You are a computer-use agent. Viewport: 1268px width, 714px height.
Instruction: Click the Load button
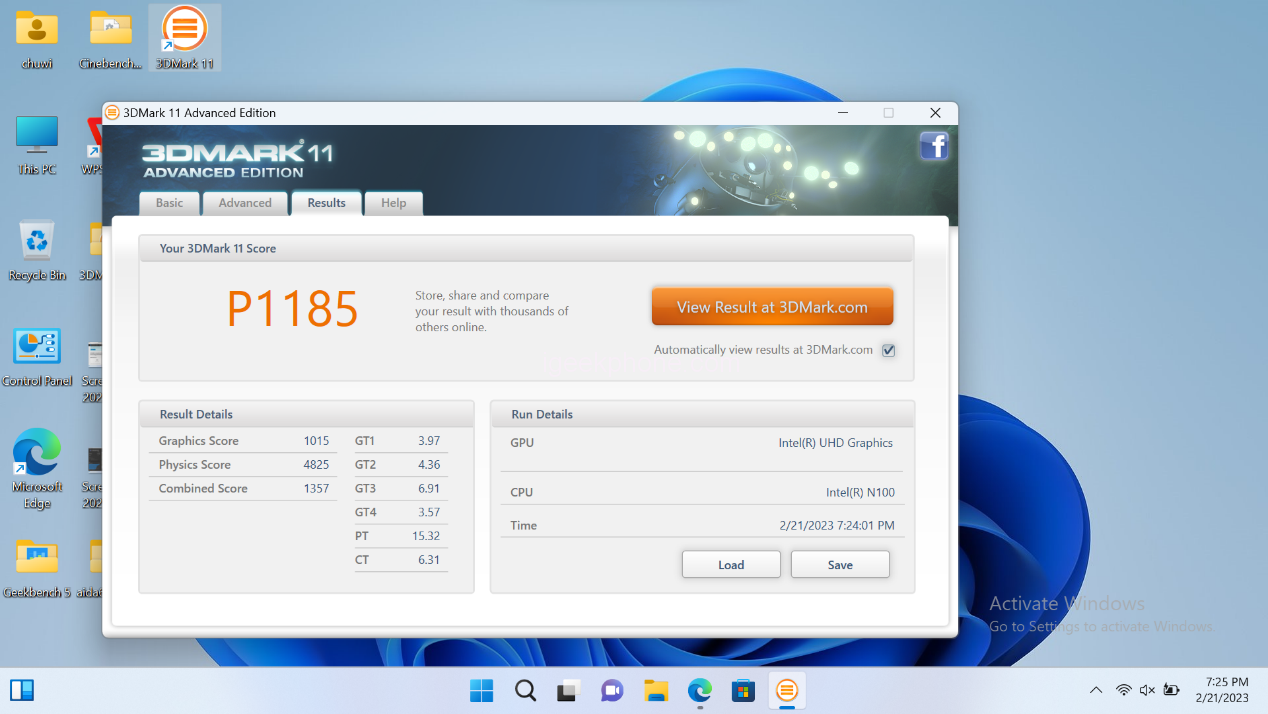[x=731, y=565]
